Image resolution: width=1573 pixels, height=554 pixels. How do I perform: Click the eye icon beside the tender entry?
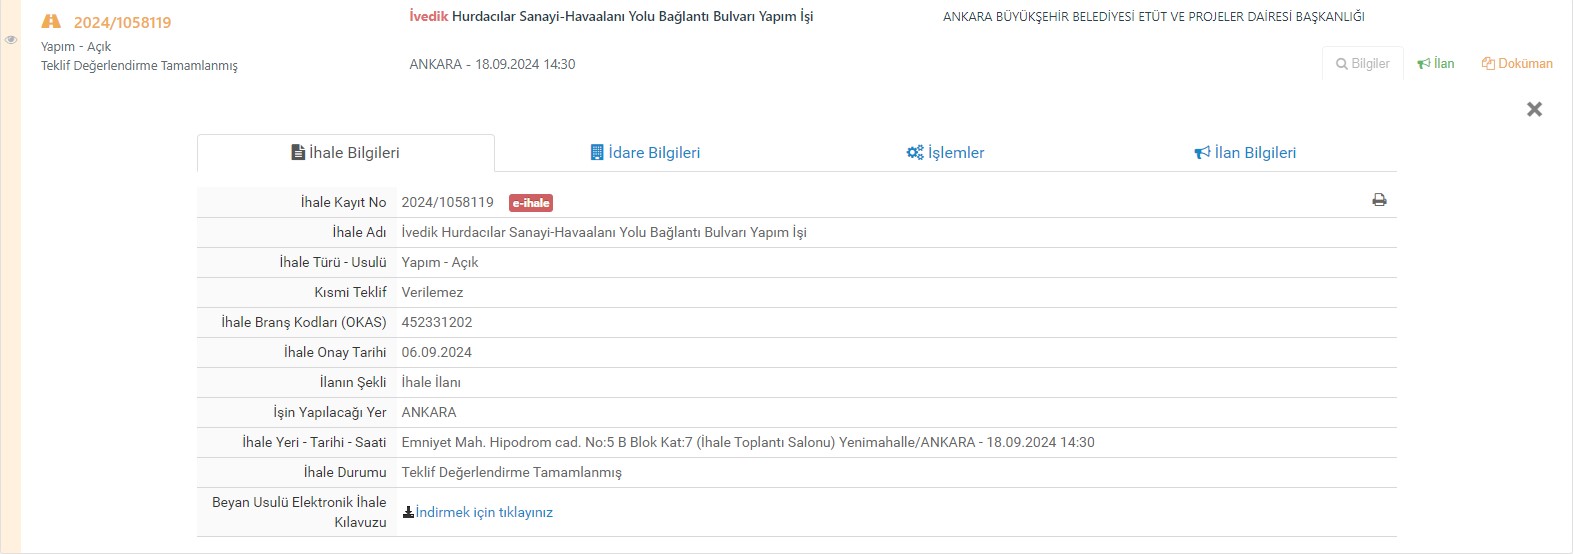11,40
